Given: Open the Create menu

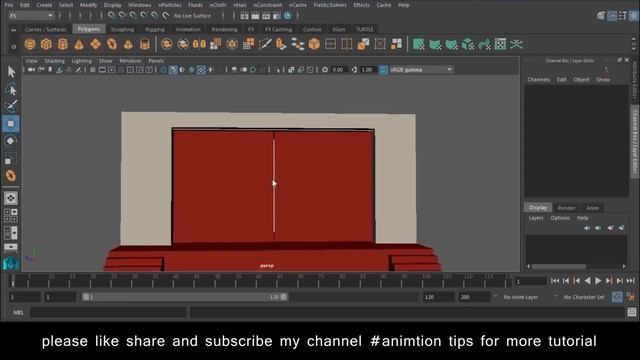Looking at the screenshot, I should [x=44, y=5].
